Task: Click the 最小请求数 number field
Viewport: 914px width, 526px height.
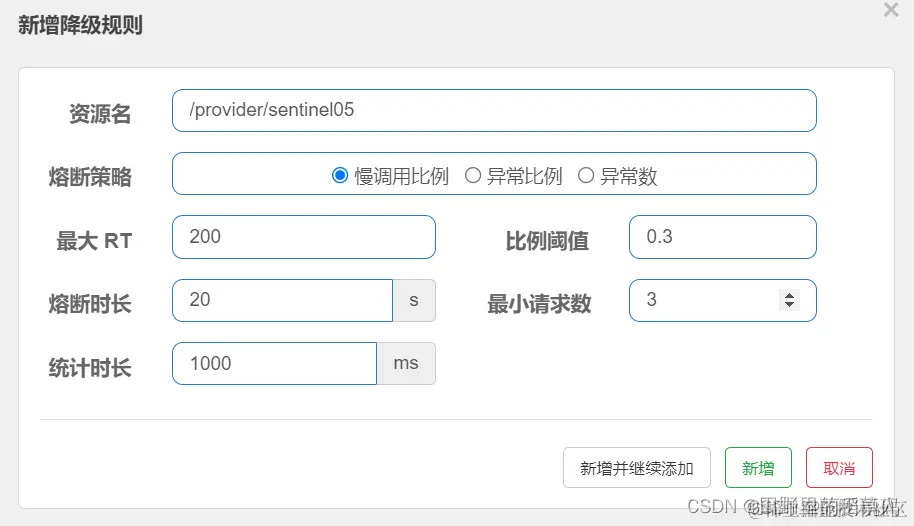Action: click(723, 300)
